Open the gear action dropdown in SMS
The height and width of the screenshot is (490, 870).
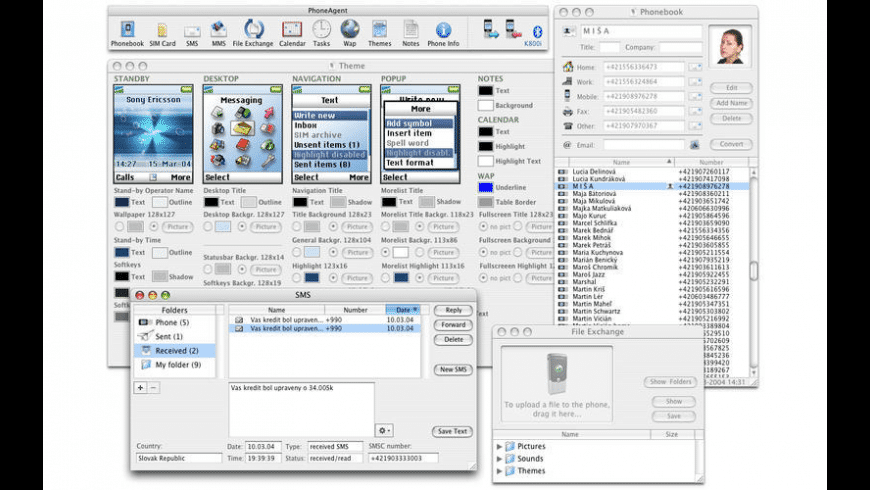386,430
